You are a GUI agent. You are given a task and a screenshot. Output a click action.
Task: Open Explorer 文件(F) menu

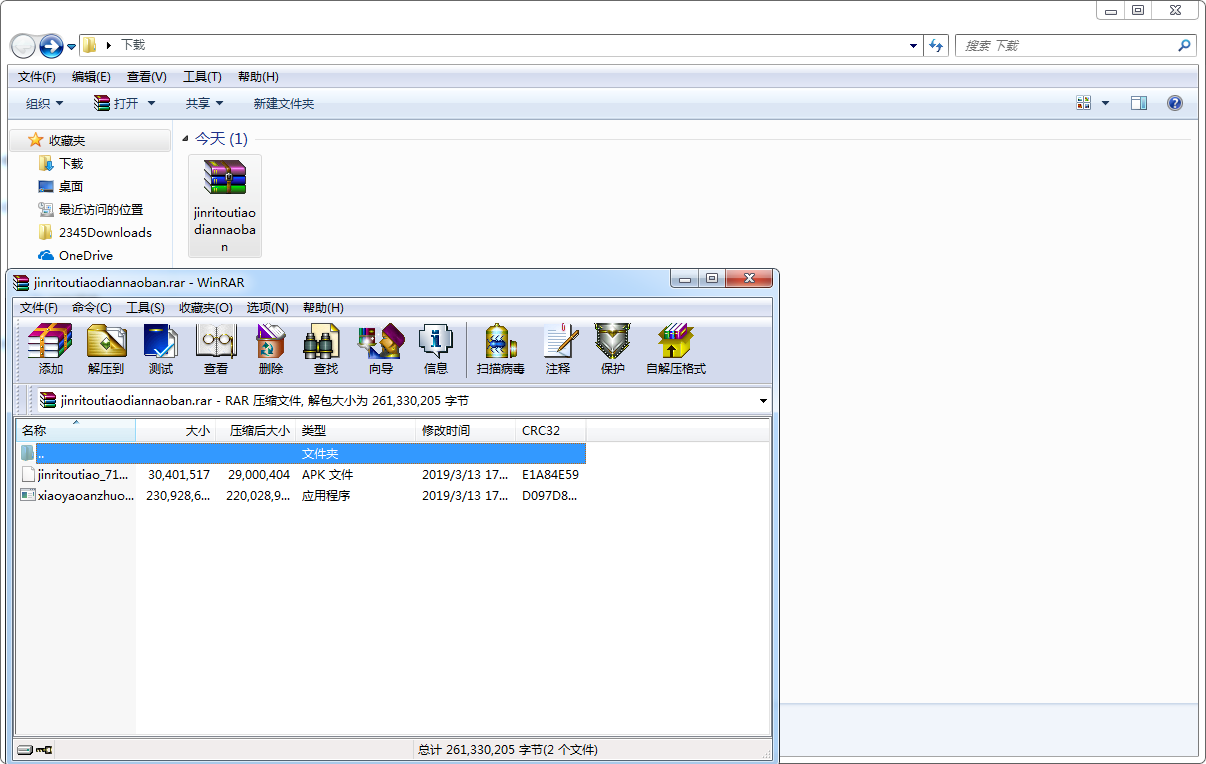[37, 77]
